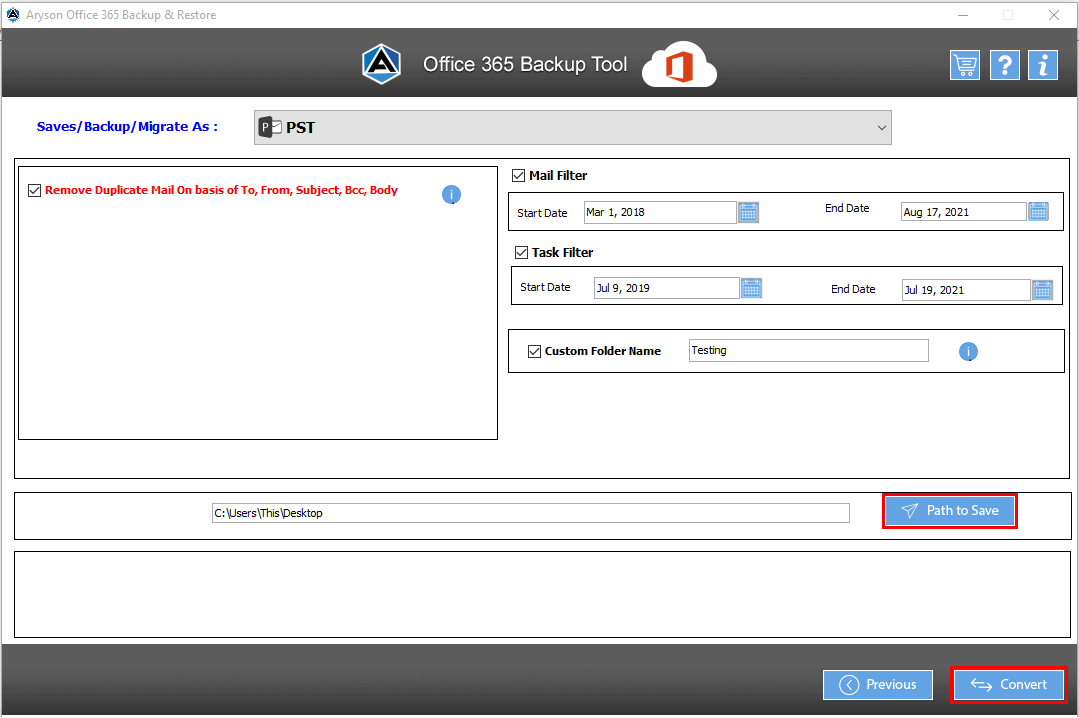Viewport: 1079px width, 718px height.
Task: Minimize the Aryson backup window
Action: [963, 15]
